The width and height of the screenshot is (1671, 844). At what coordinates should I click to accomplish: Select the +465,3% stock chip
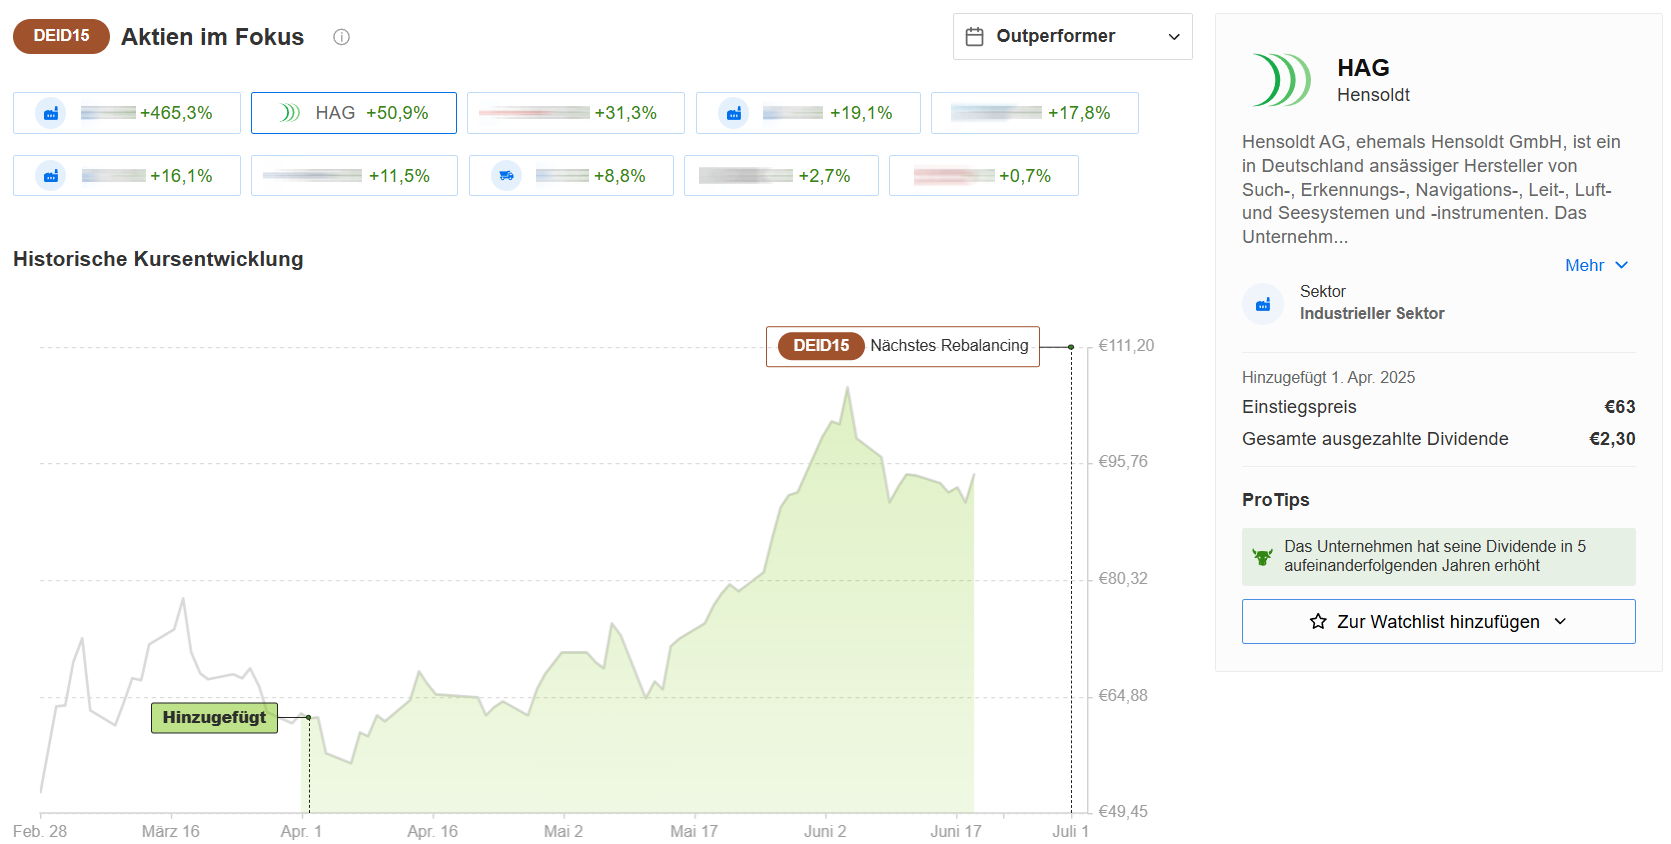click(127, 113)
